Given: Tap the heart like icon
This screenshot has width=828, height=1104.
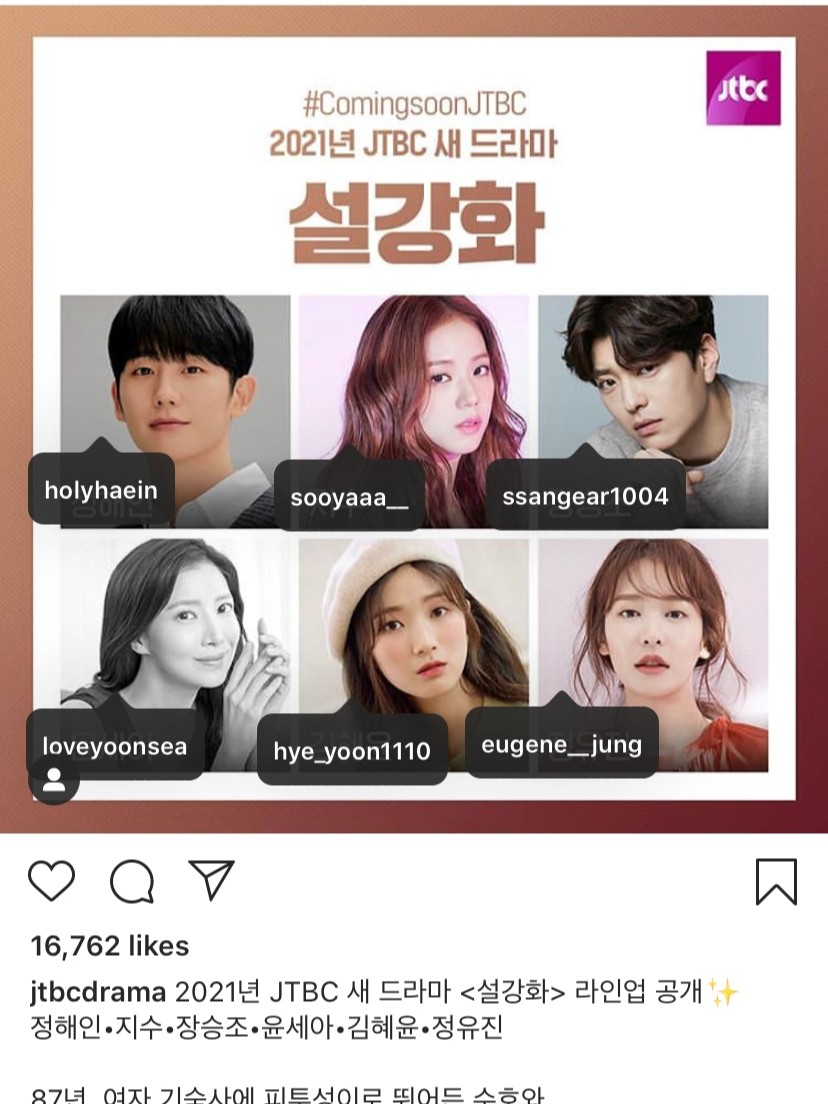Looking at the screenshot, I should click(x=51, y=880).
